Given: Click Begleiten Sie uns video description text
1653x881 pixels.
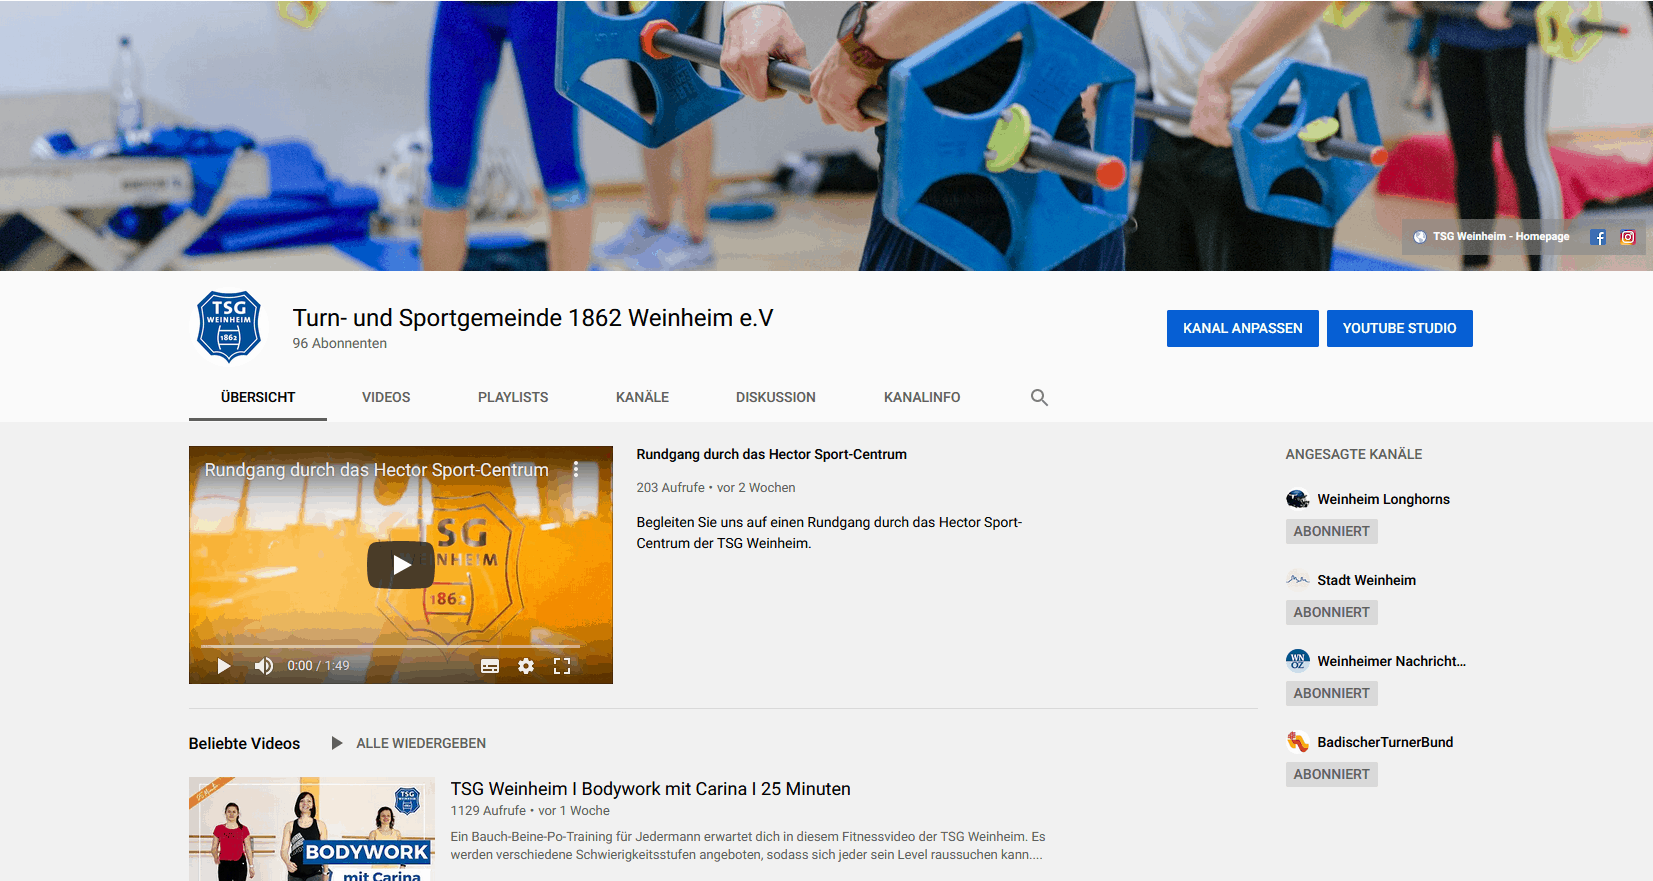Looking at the screenshot, I should coord(830,533).
